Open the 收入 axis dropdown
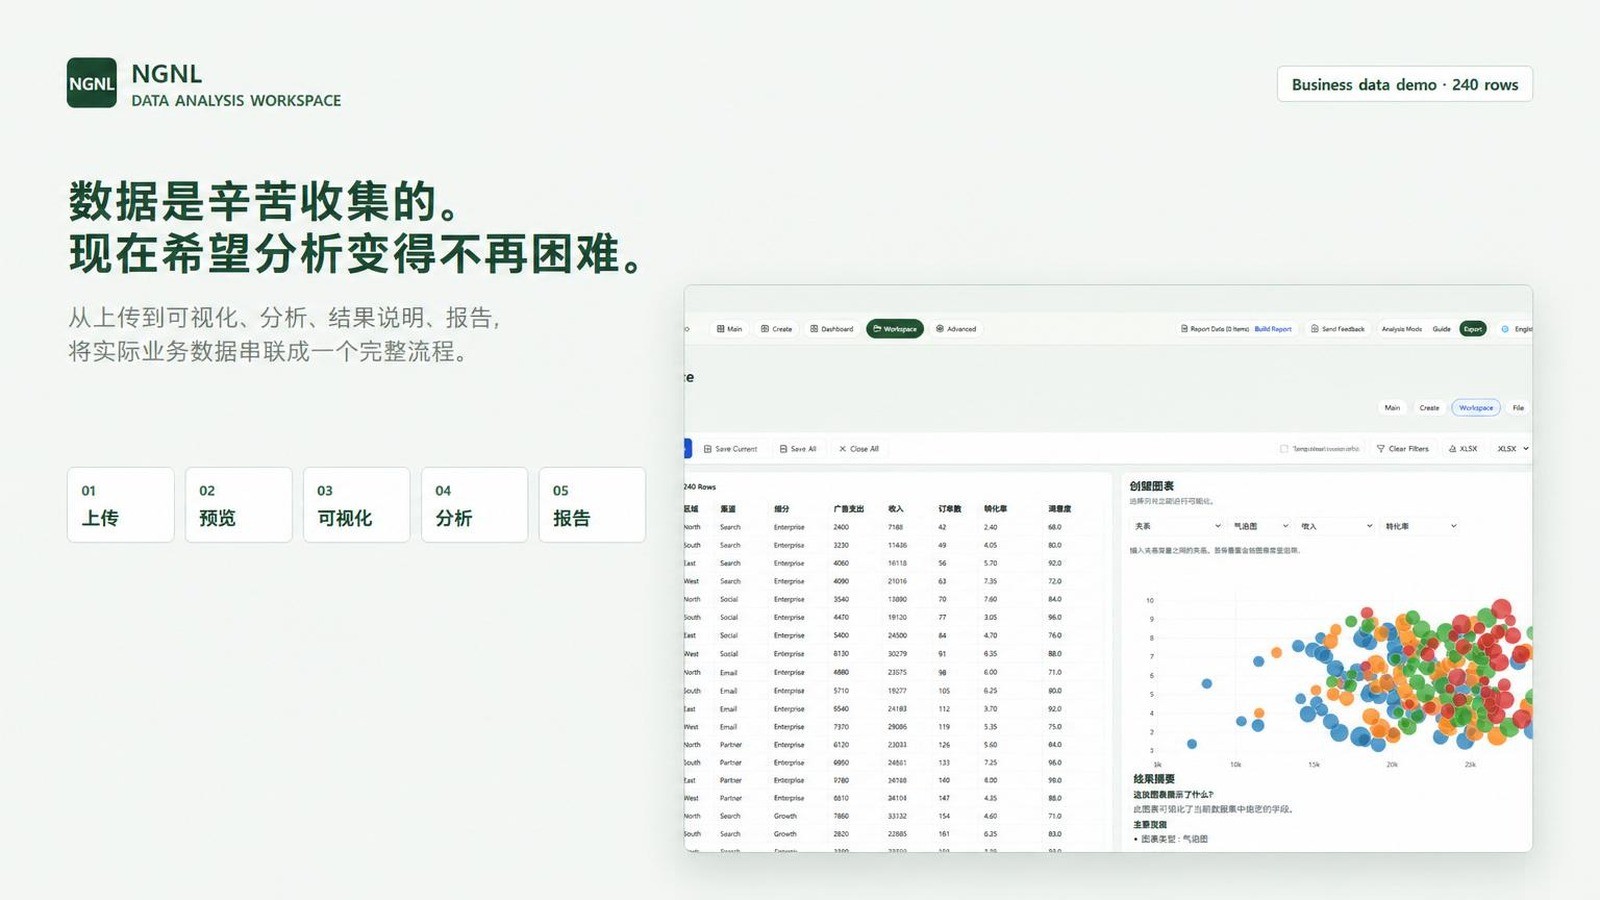Viewport: 1600px width, 900px height. (1337, 526)
